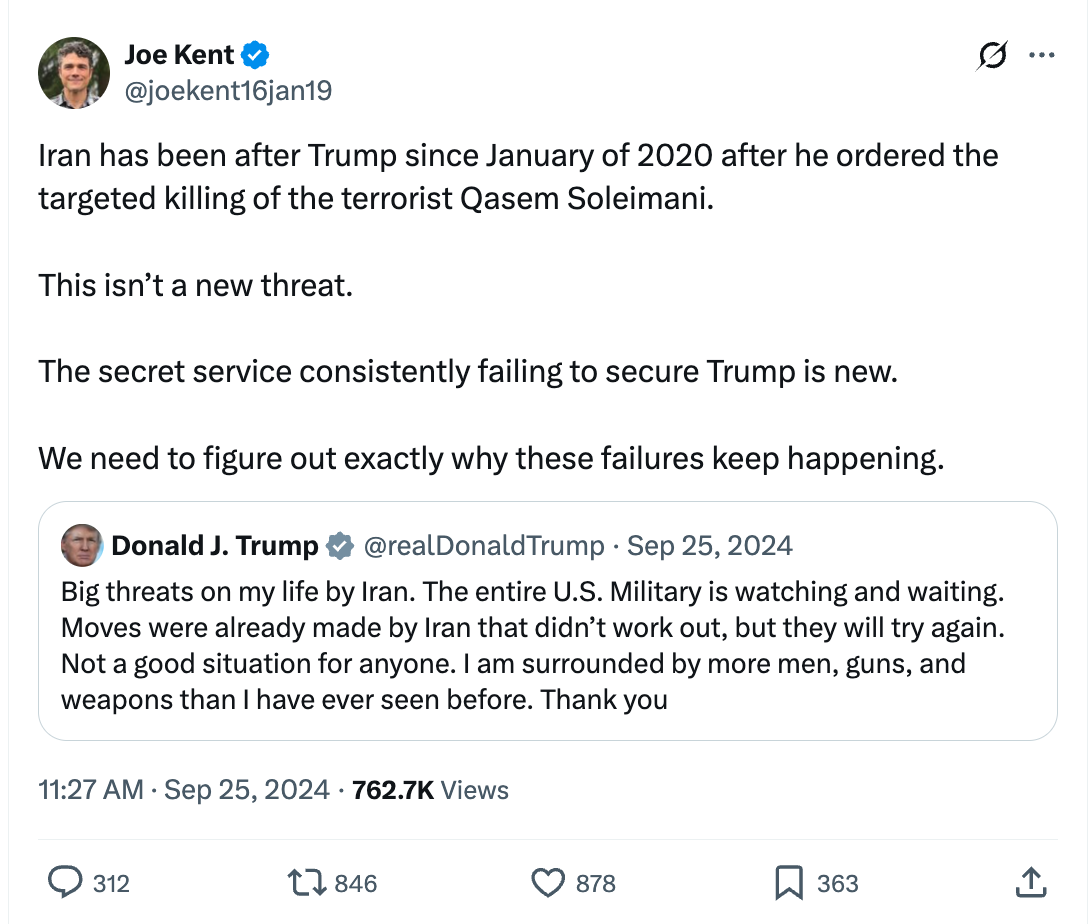The width and height of the screenshot is (1088, 924).
Task: Click the 11:27 AM · Sep 25, 2024 timestamp
Action: tap(184, 790)
